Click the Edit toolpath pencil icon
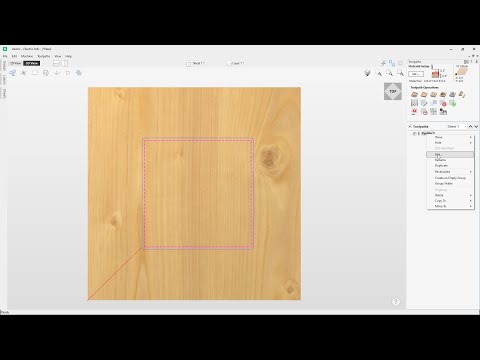 424,103
